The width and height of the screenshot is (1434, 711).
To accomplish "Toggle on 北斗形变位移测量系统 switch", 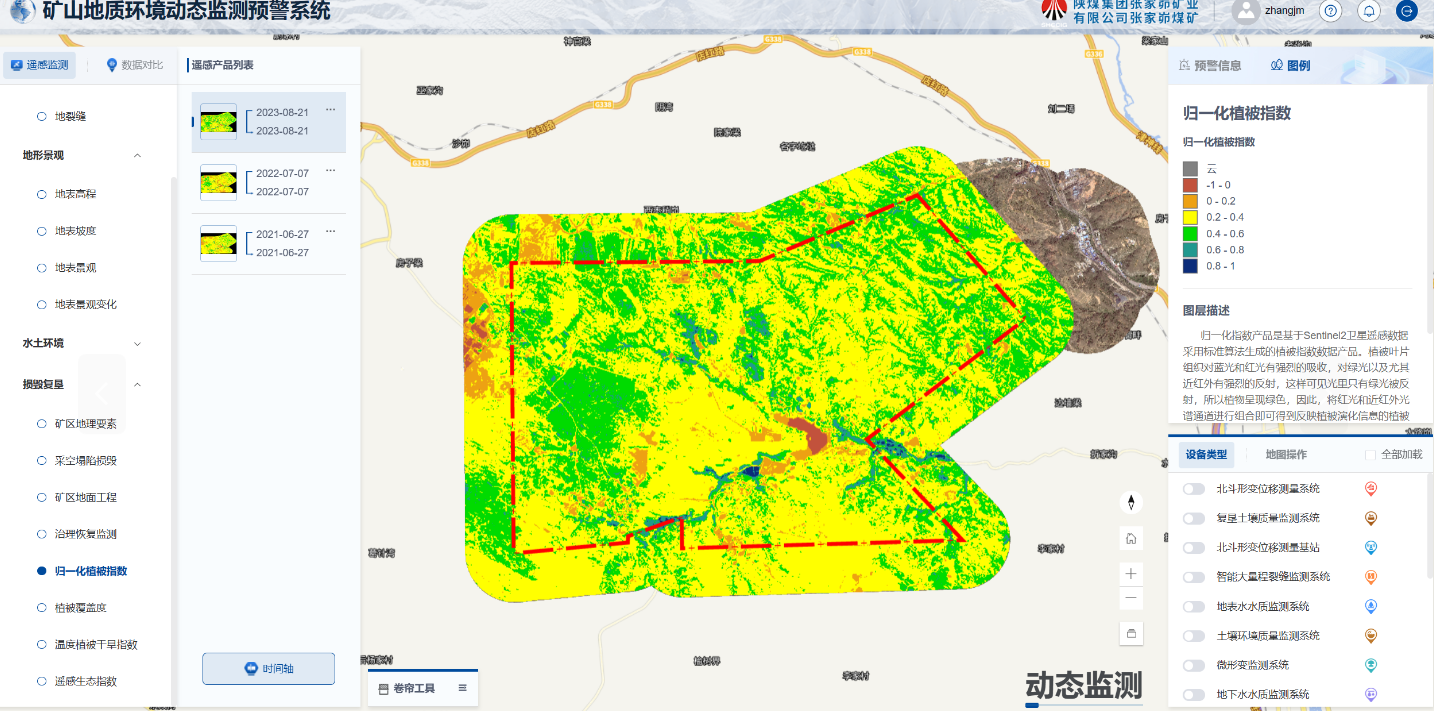I will click(x=1193, y=489).
